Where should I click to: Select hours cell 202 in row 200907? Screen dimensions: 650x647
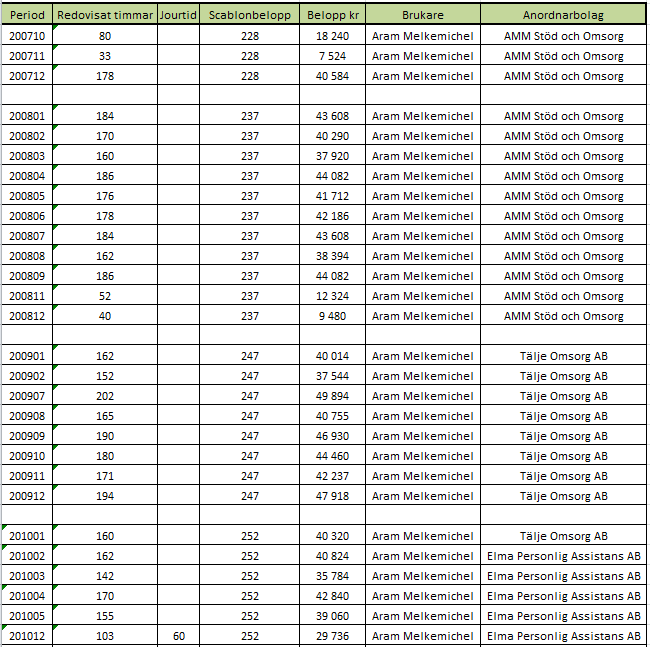click(105, 396)
